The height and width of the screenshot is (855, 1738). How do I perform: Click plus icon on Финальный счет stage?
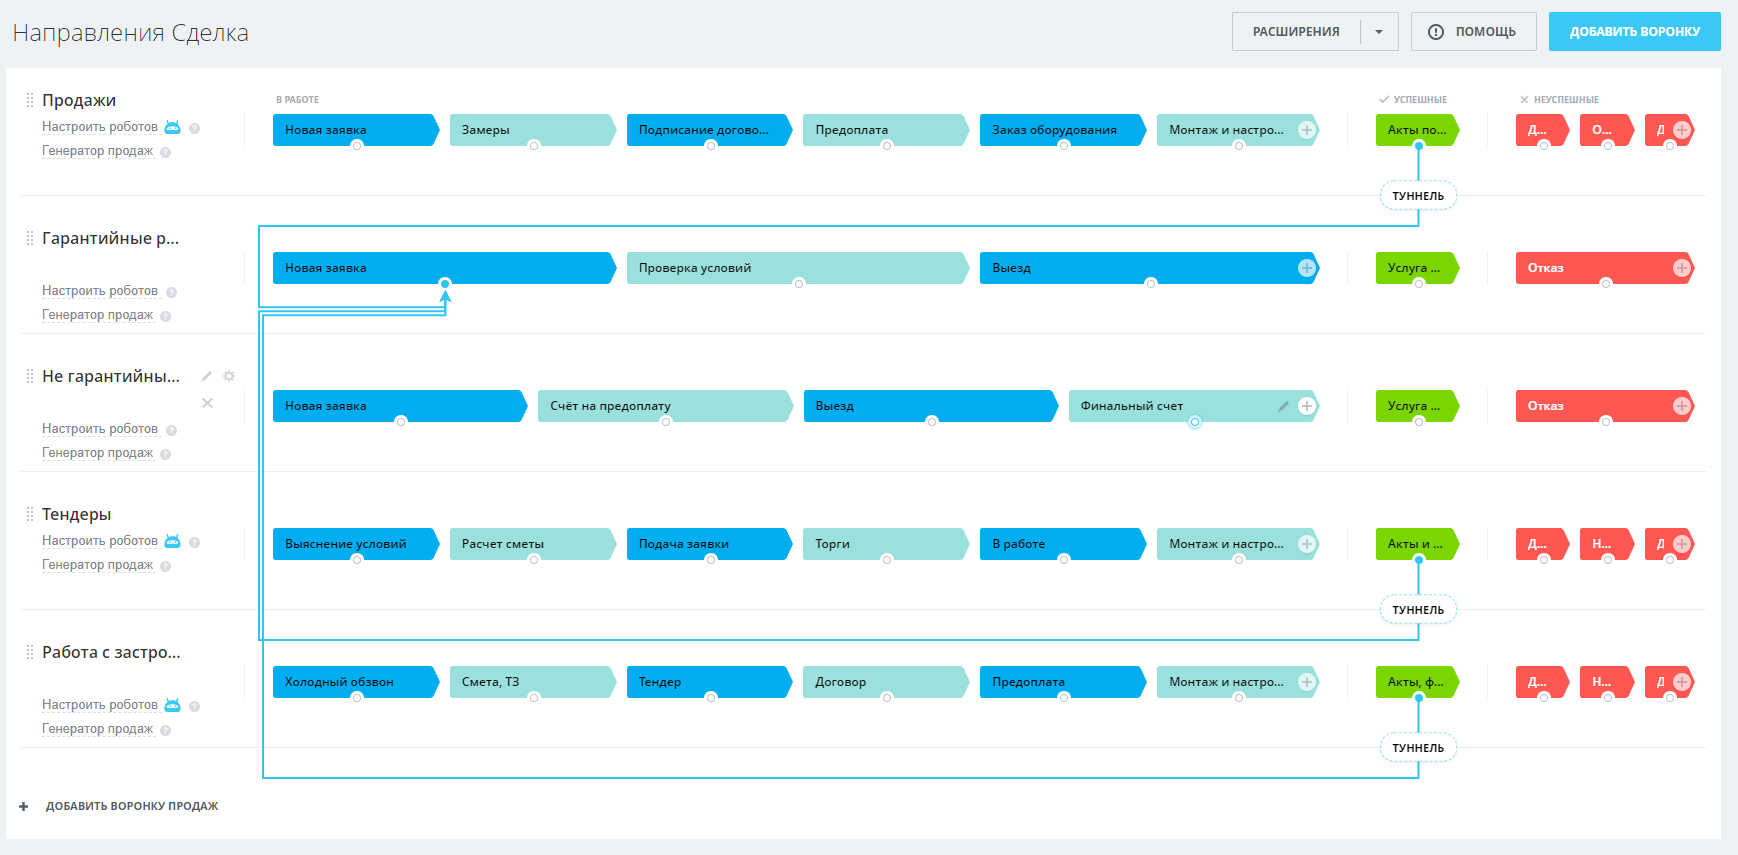click(x=1306, y=406)
